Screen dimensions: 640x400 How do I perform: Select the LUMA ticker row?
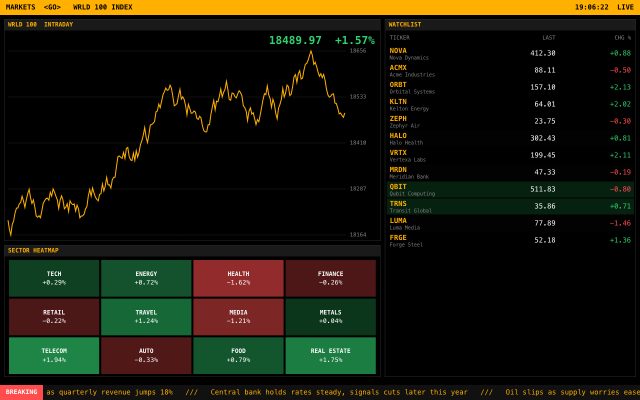pos(510,224)
